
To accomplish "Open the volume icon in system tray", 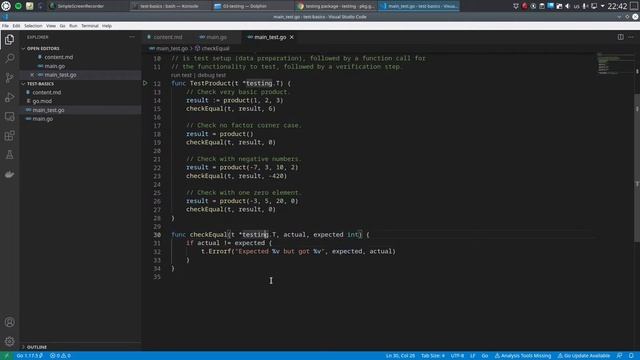I will pos(567,6).
